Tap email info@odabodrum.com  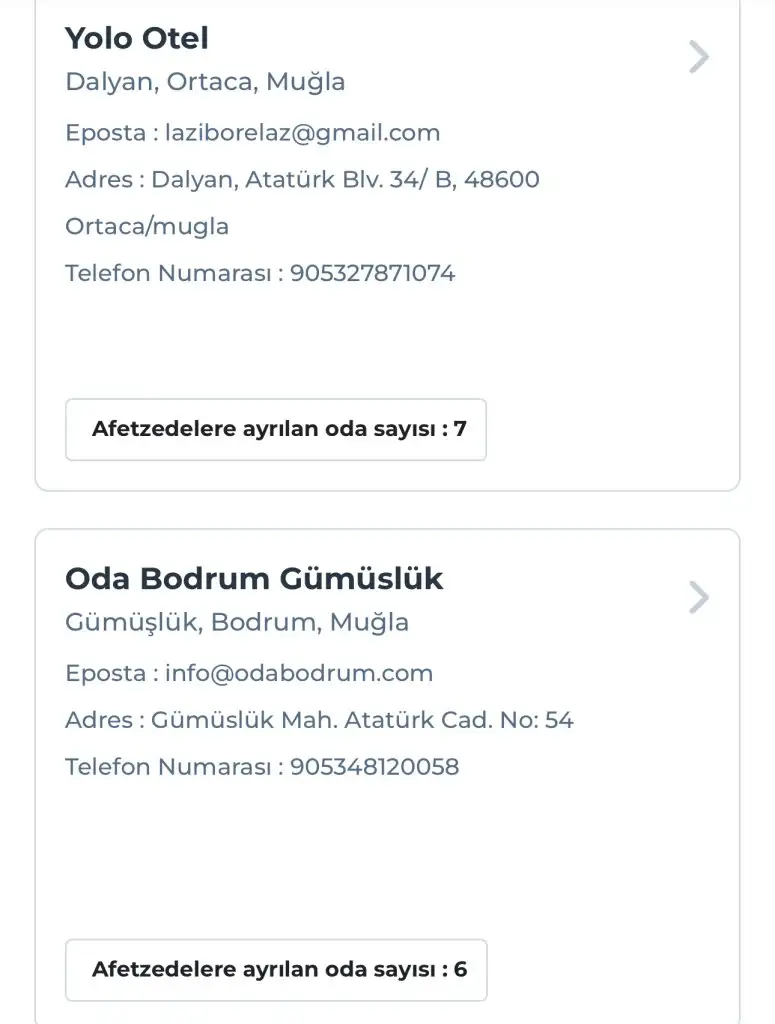[299, 673]
